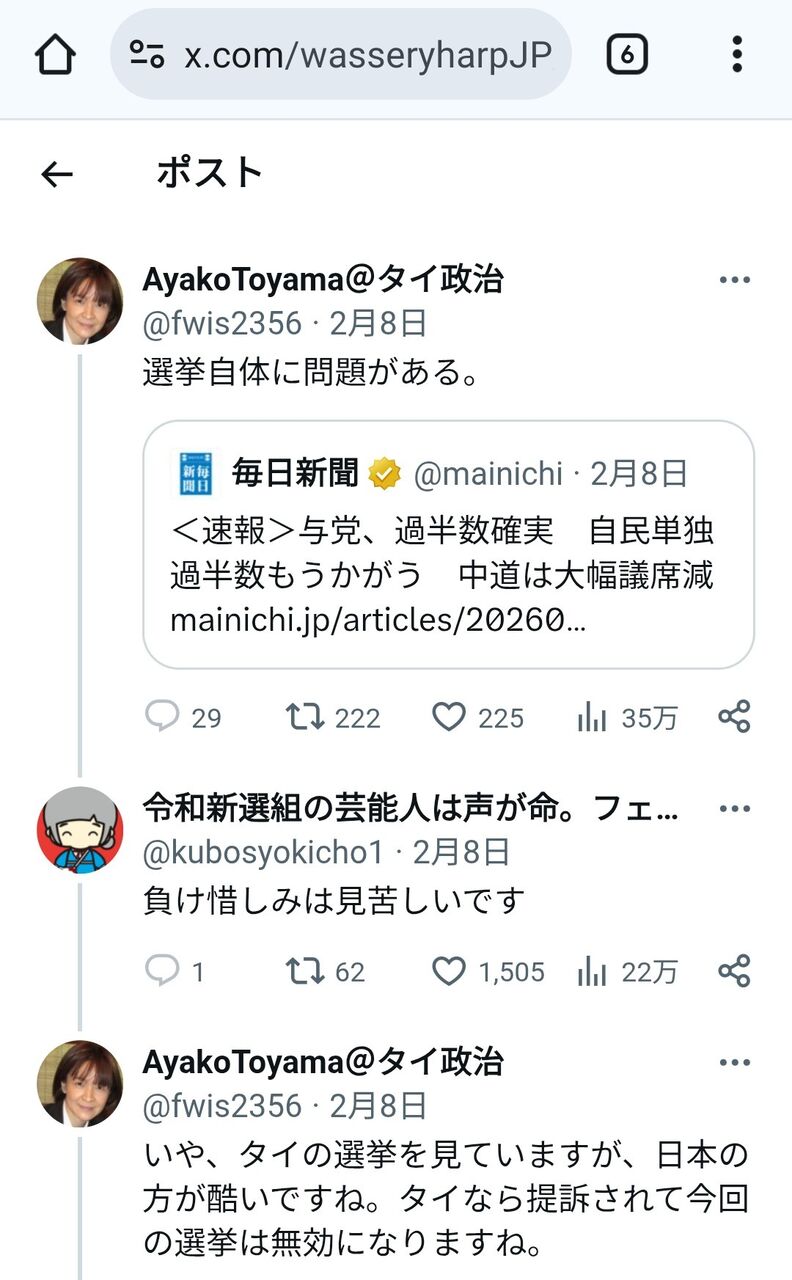Open the more options menu on the first post

pyautogui.click(x=736, y=280)
